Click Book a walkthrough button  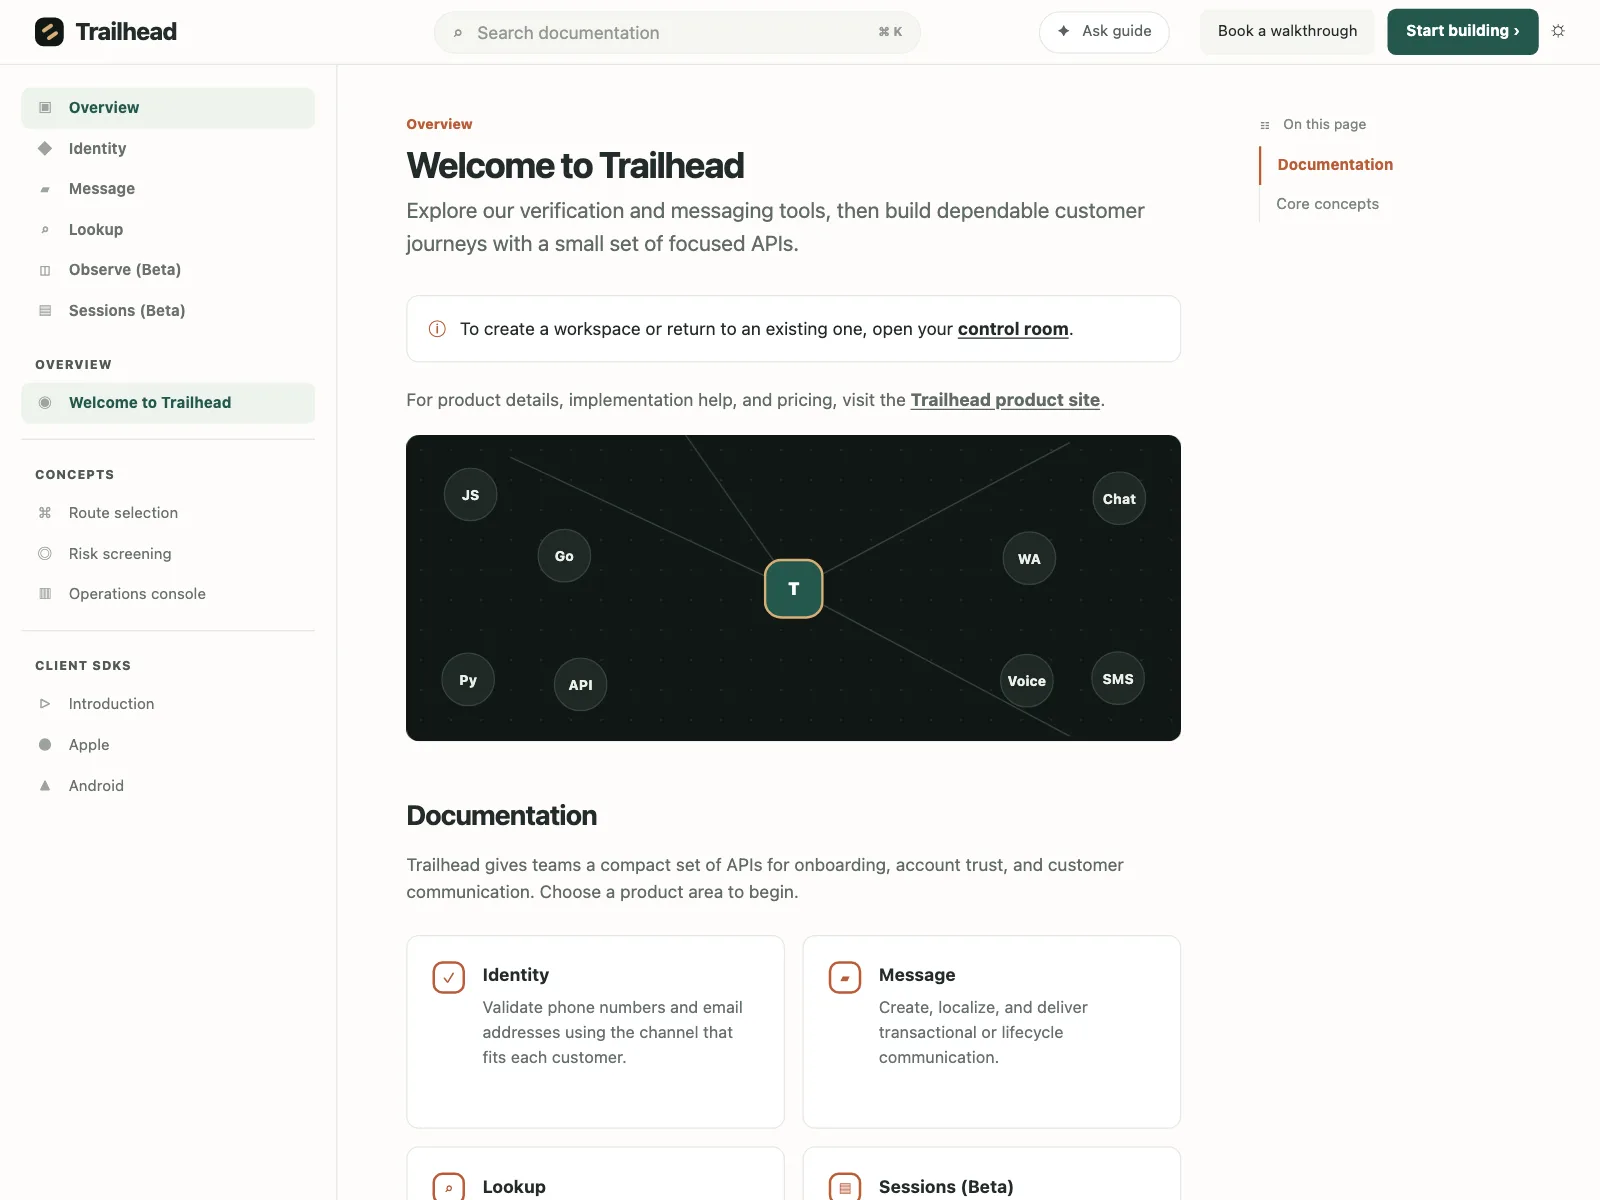click(x=1287, y=31)
